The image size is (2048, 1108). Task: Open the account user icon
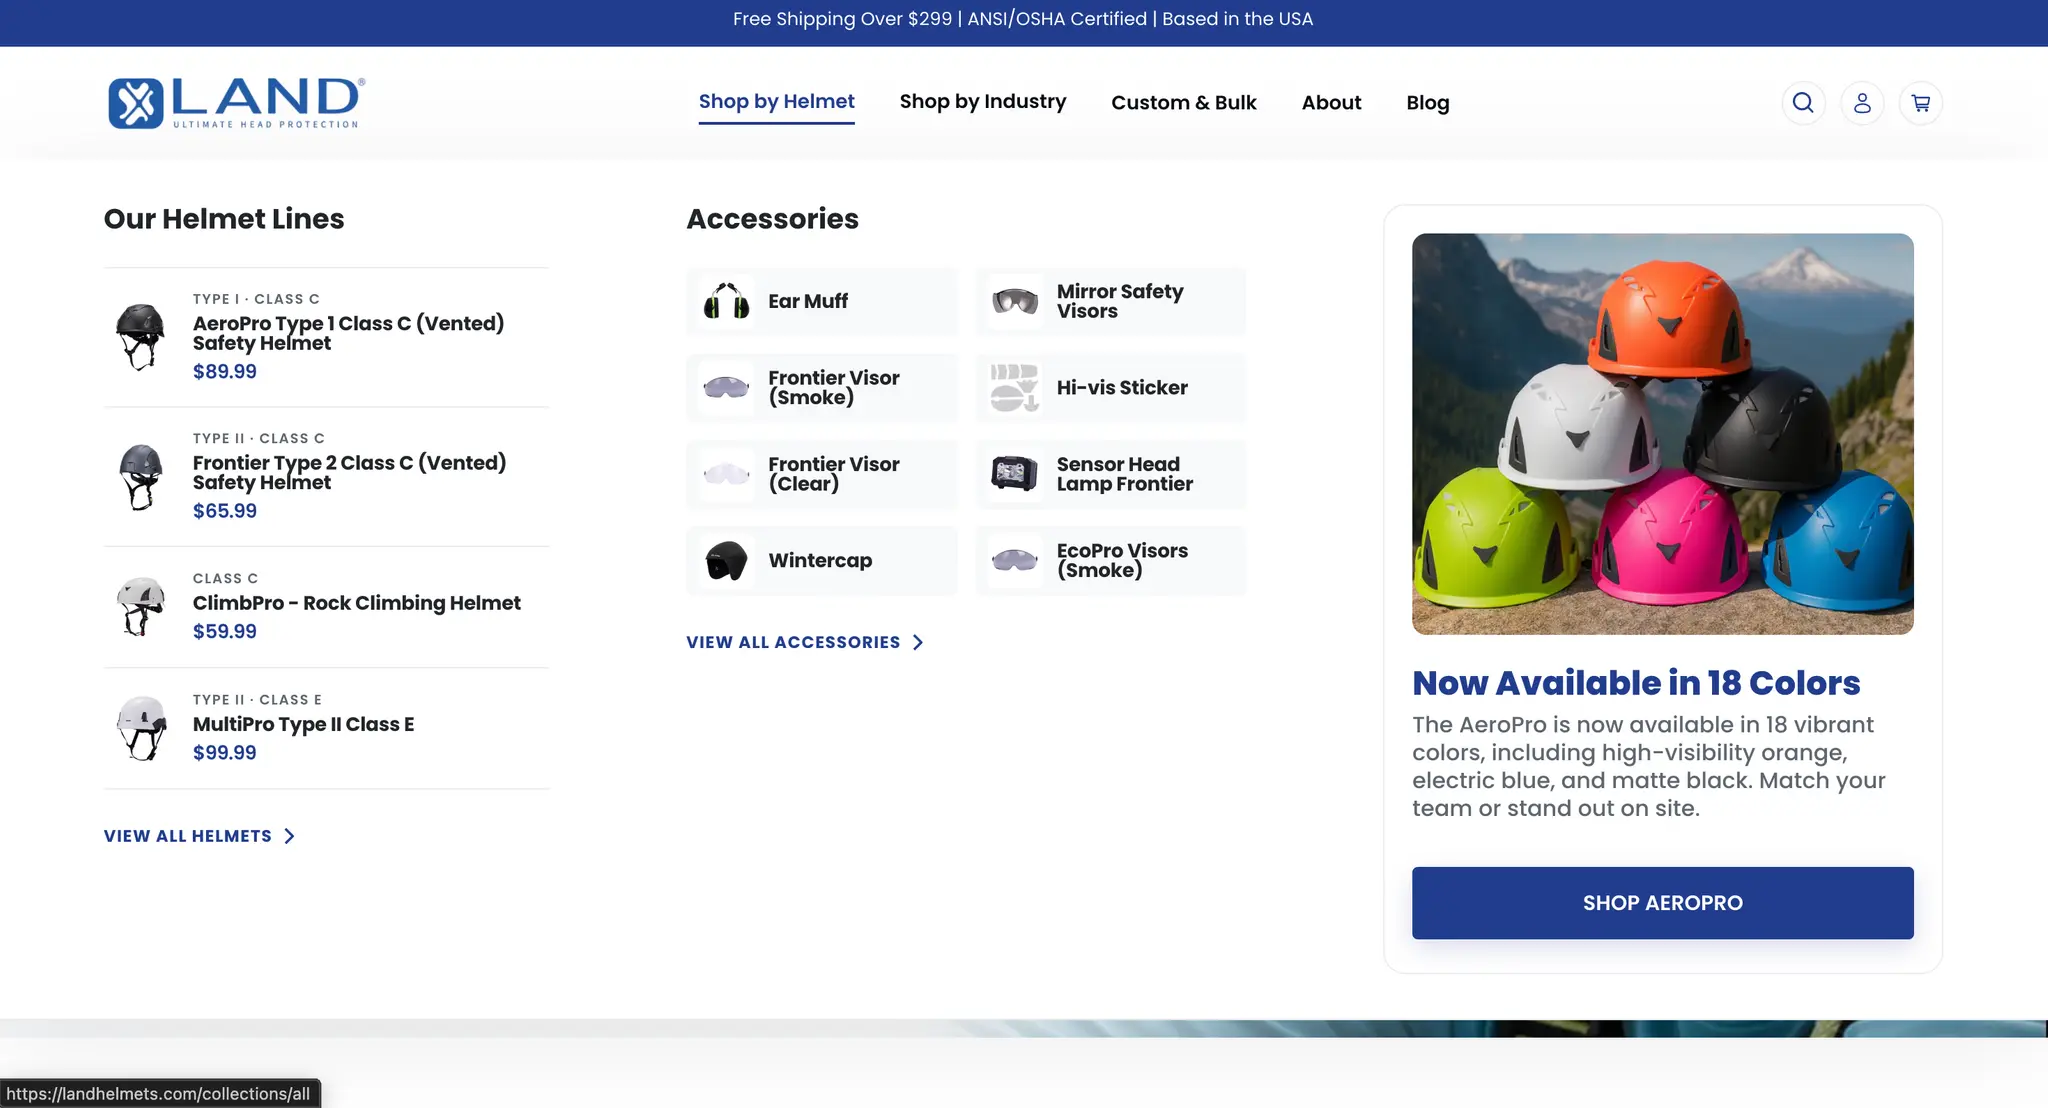click(x=1862, y=103)
